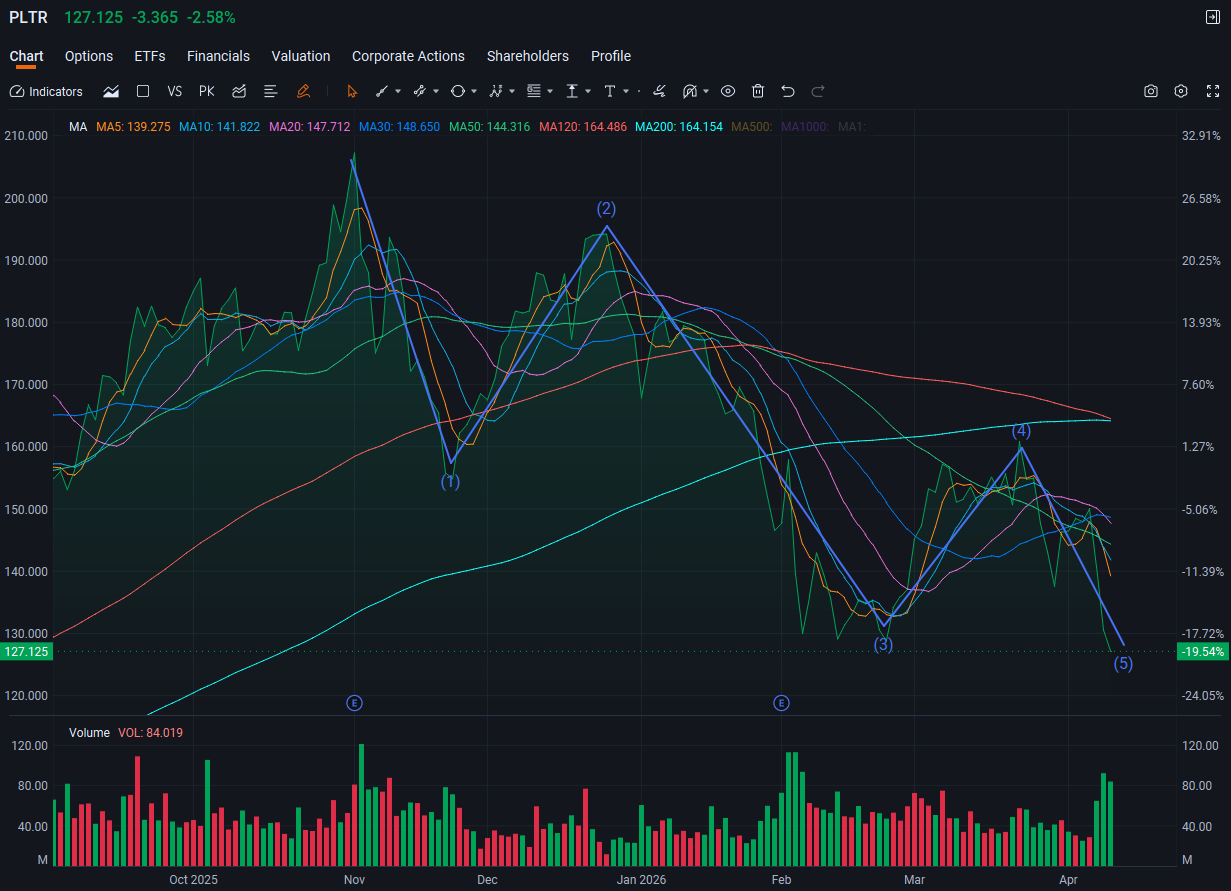The width and height of the screenshot is (1231, 891).
Task: Click the PLTR ticker symbol
Action: pos(28,18)
